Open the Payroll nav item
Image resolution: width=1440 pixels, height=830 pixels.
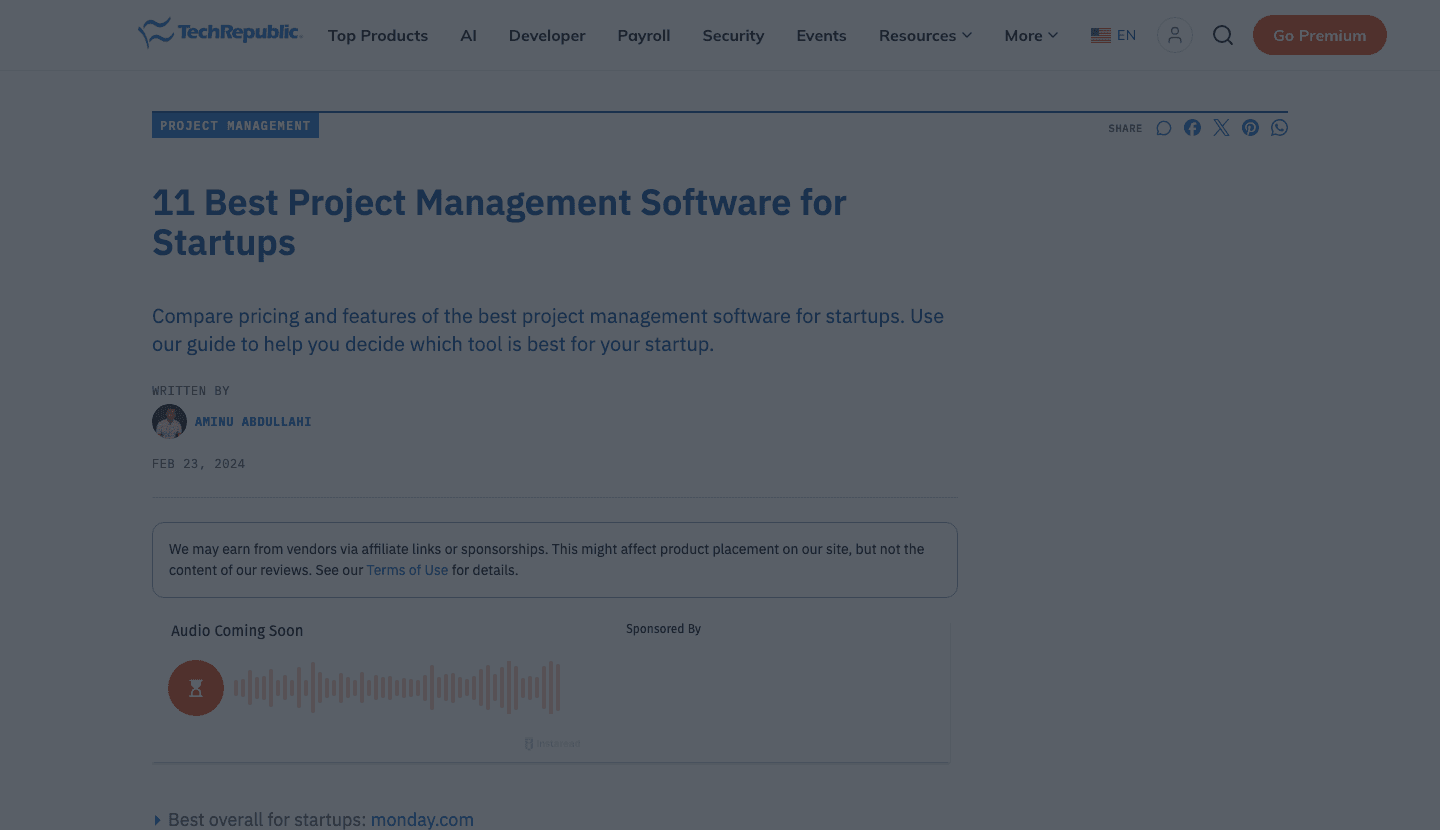pos(644,35)
